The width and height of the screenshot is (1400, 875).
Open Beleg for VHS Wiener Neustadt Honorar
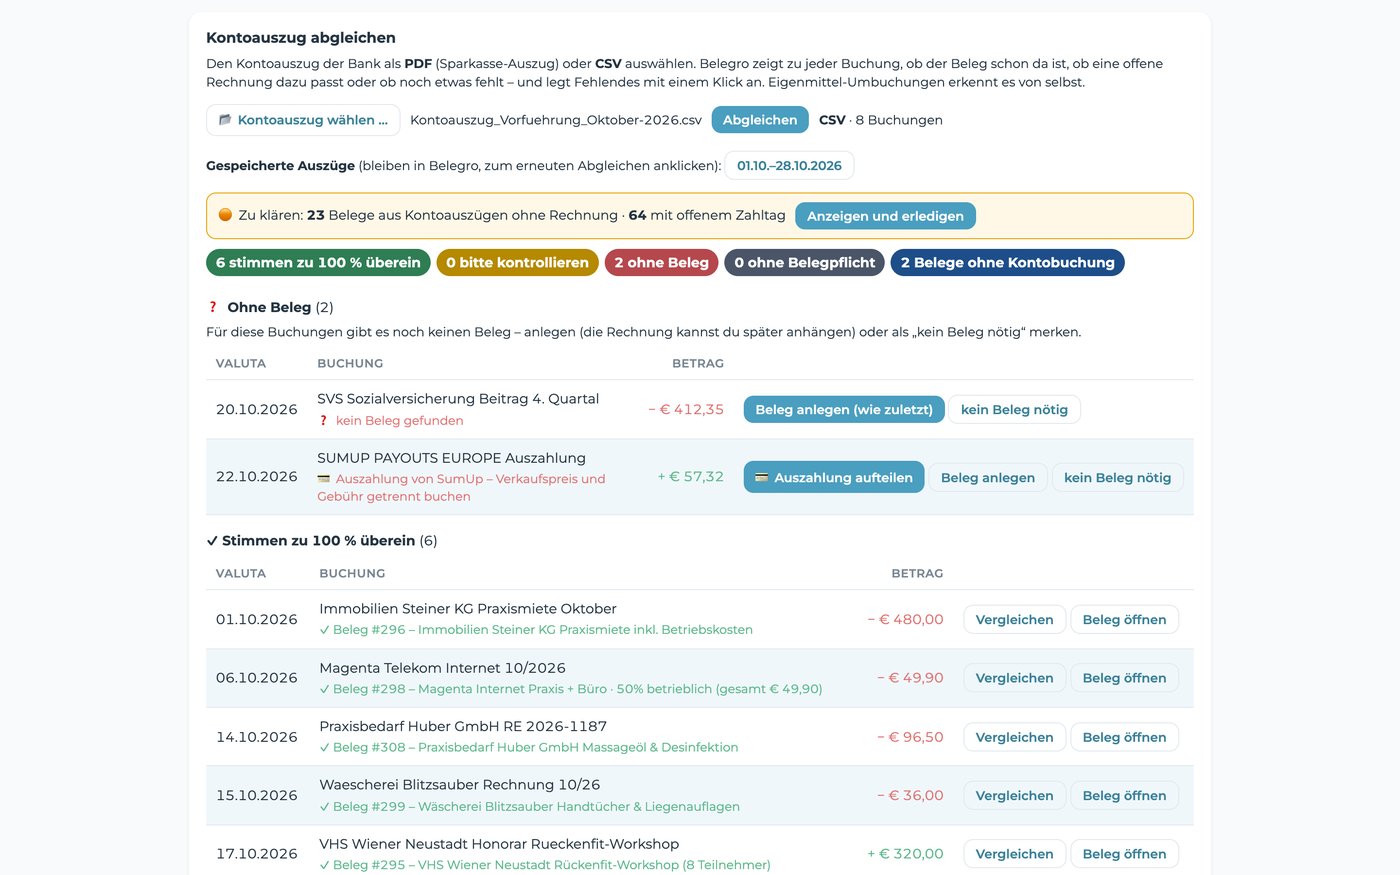pyautogui.click(x=1124, y=854)
